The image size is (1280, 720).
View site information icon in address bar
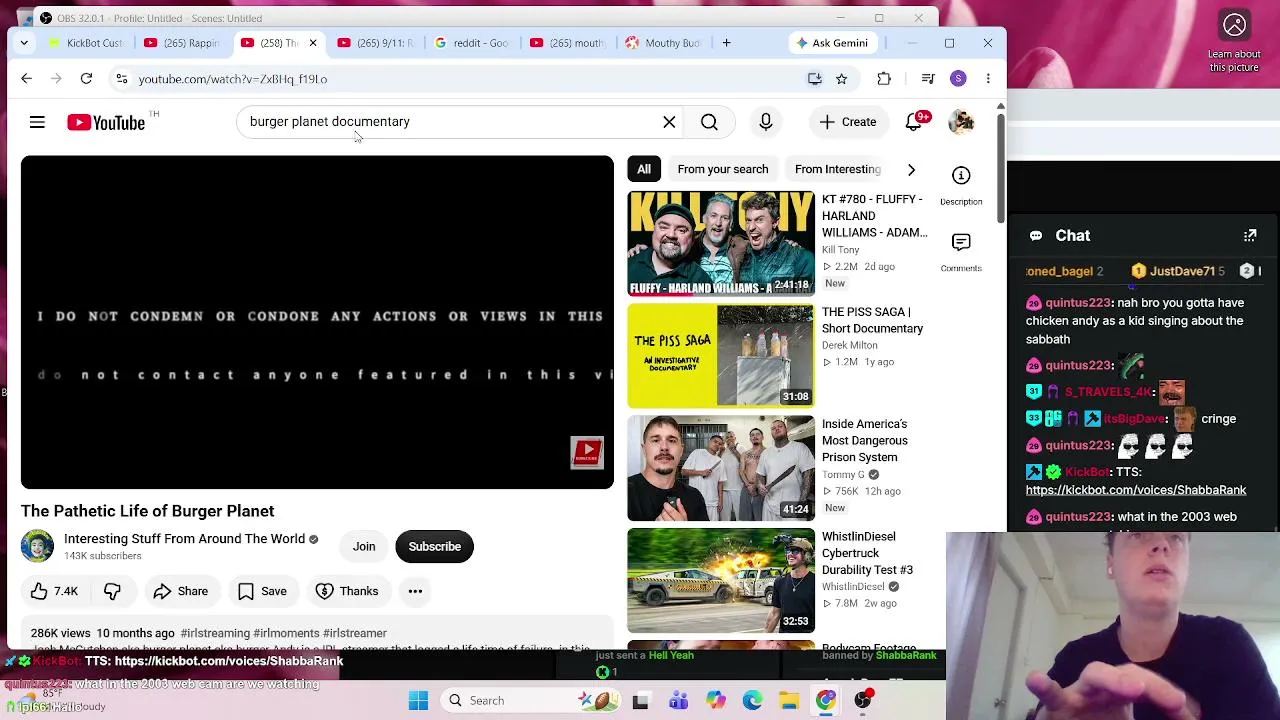(121, 79)
